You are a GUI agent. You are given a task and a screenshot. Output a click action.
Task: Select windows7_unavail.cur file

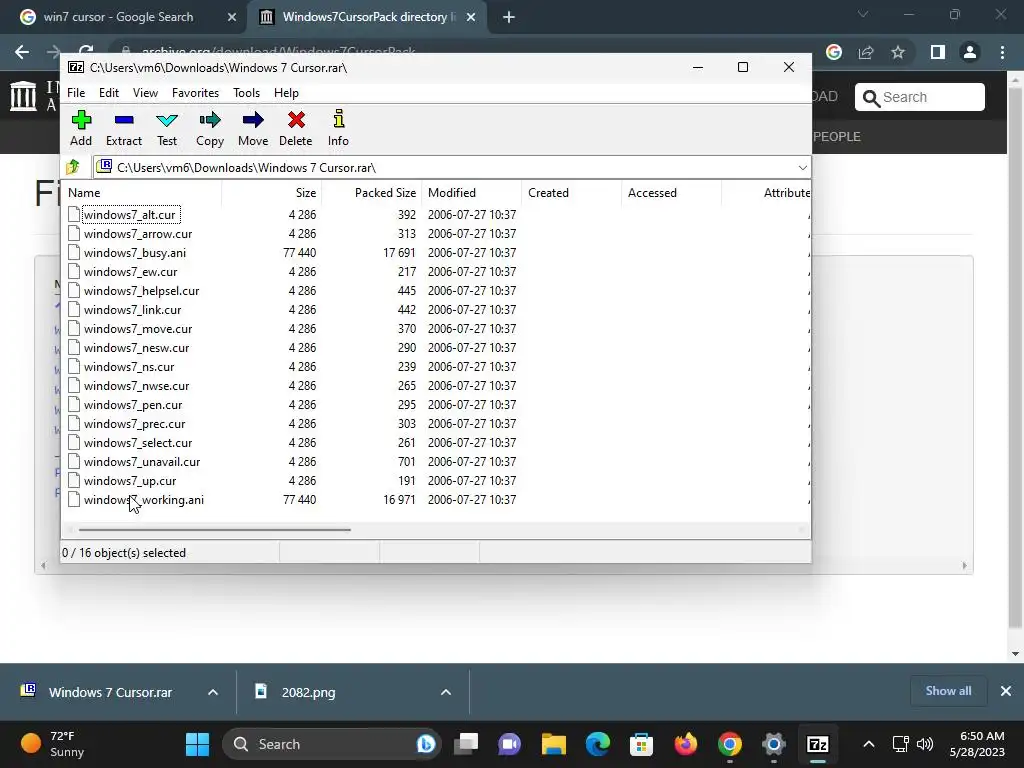point(142,462)
